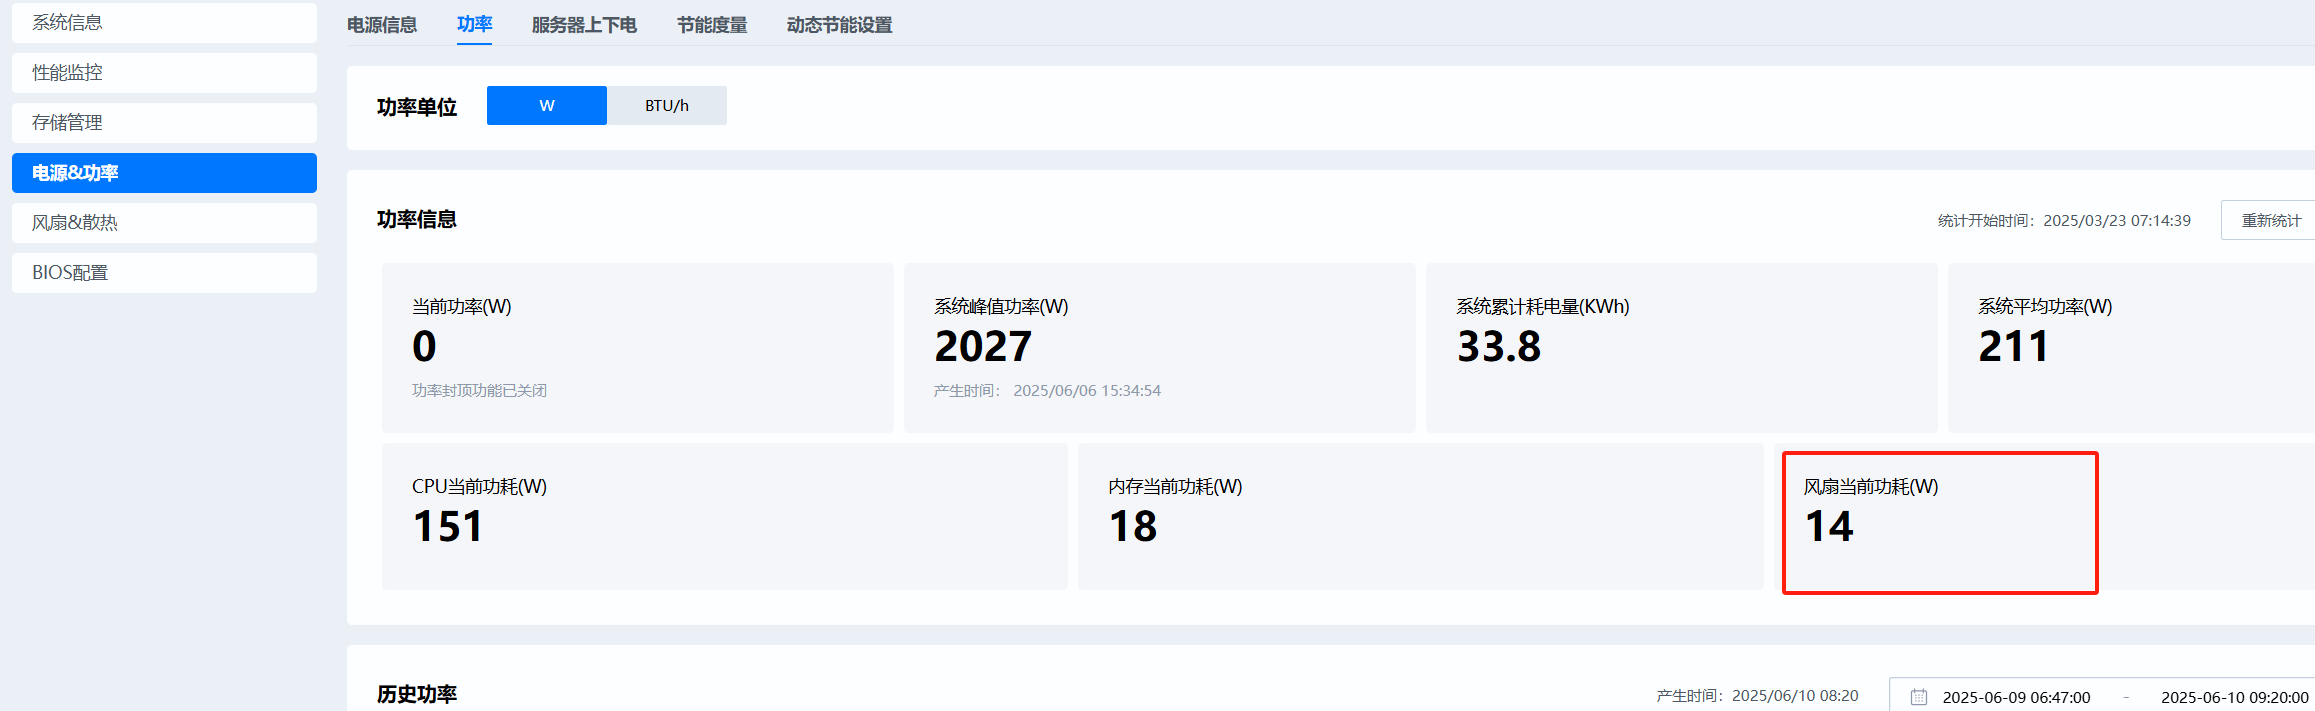Image resolution: width=2315 pixels, height=711 pixels.
Task: Switch power unit to BTU/h
Action: pos(667,106)
